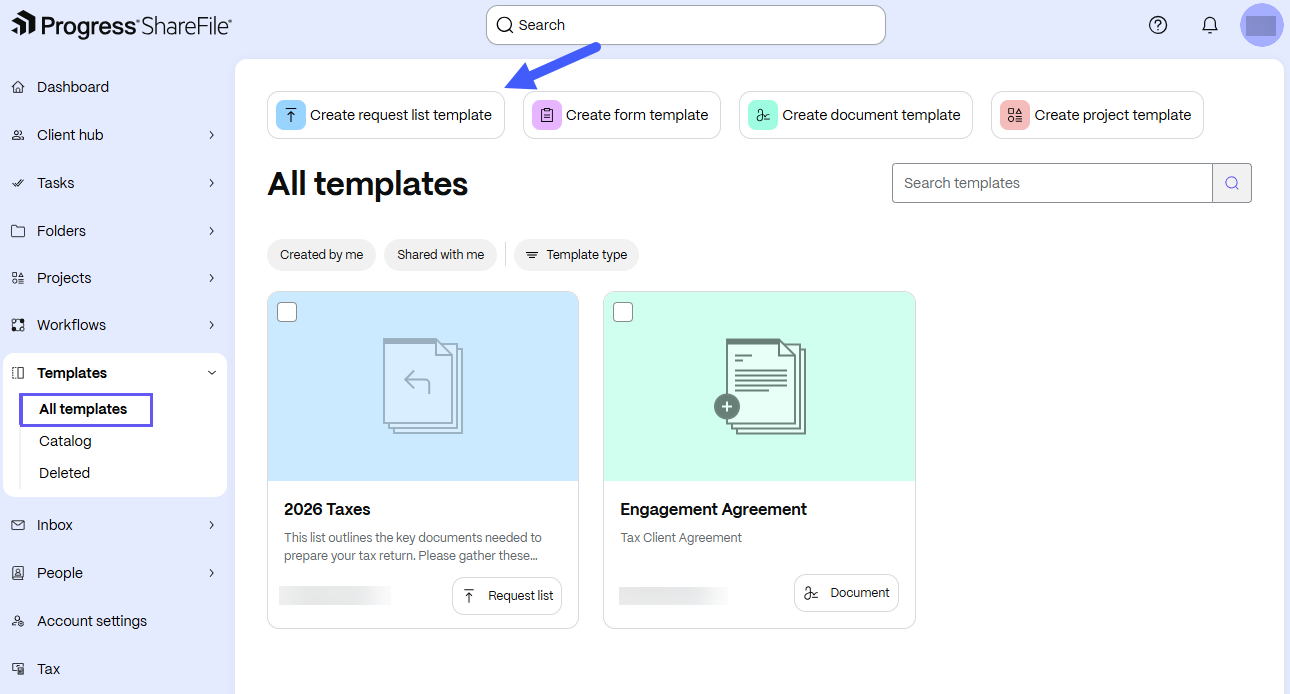Expand the Folders chevron
Viewport: 1290px width, 694px height.
[211, 231]
